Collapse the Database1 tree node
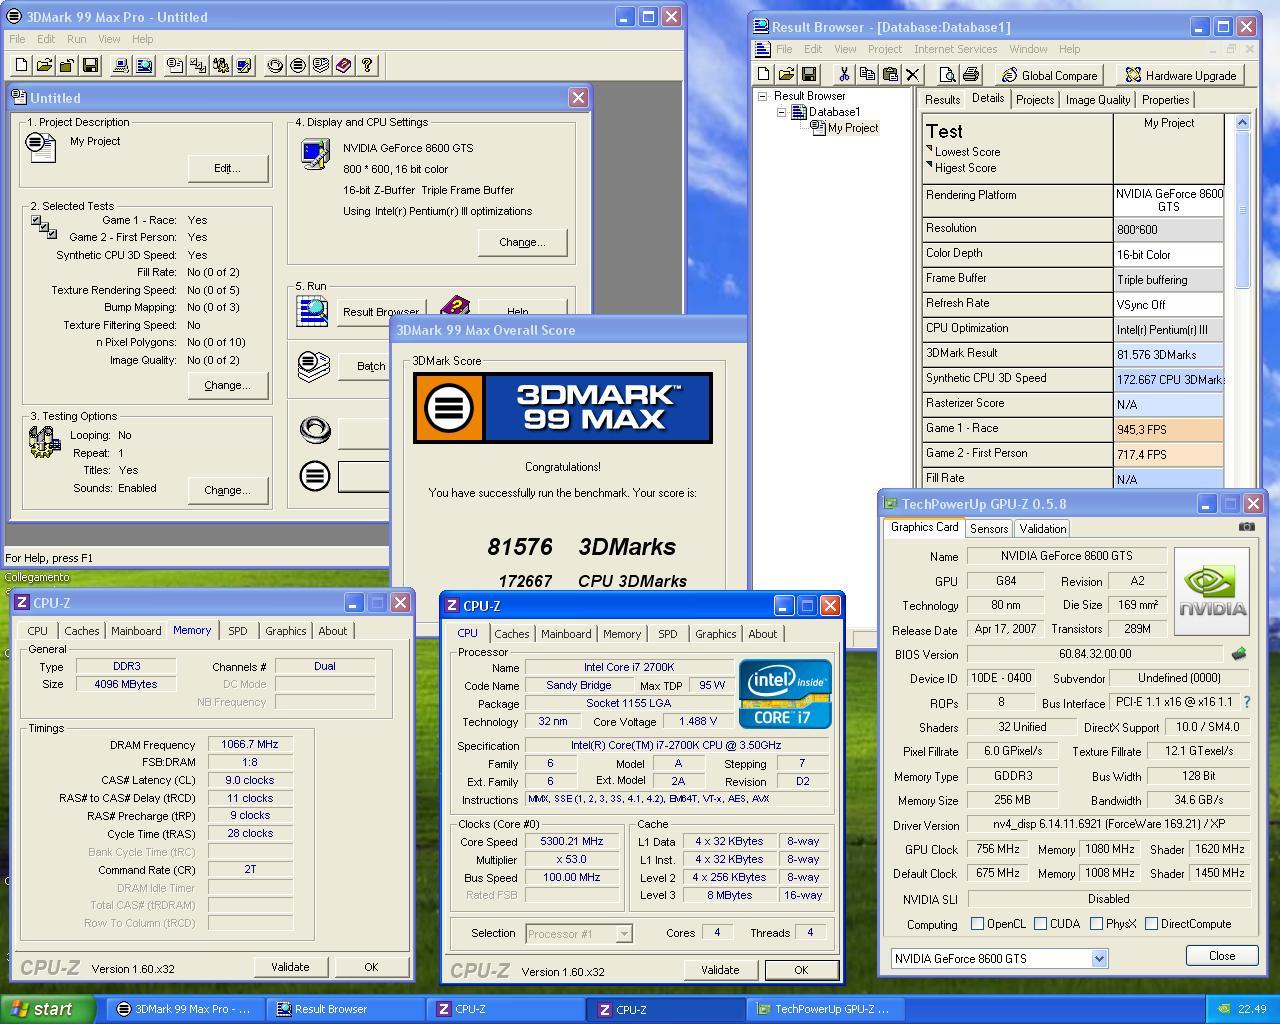Screen dimensions: 1280x1024 782,112
